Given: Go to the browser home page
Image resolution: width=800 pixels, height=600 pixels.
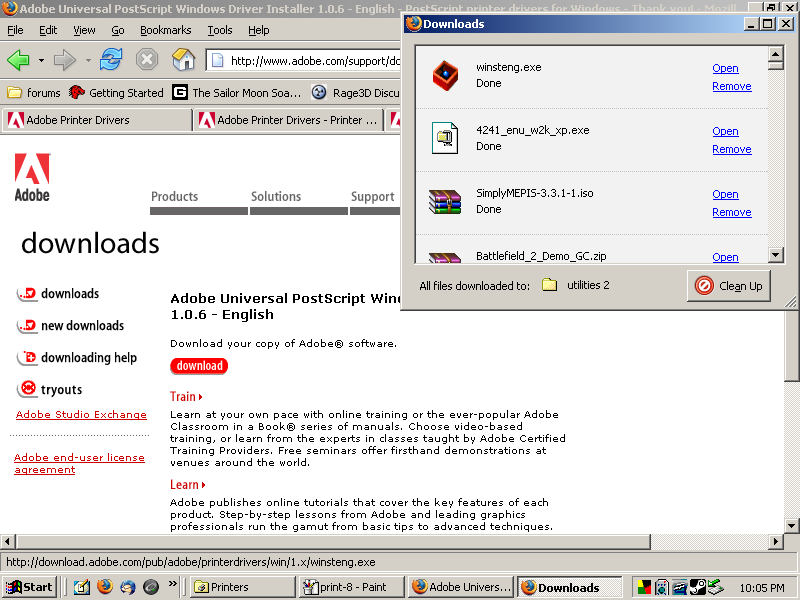Looking at the screenshot, I should coord(183,60).
